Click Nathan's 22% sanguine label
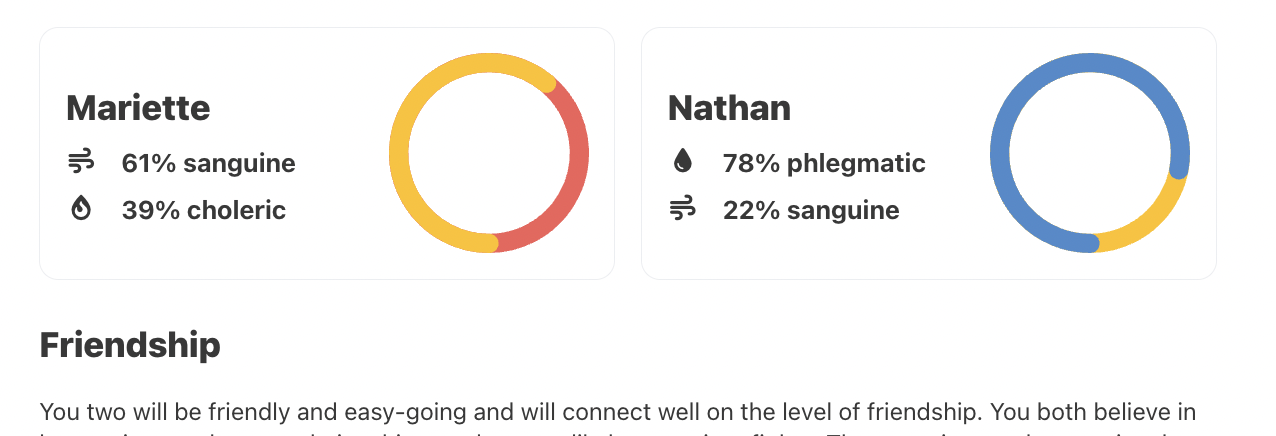Screen dimensions: 1276x436 coord(811,210)
